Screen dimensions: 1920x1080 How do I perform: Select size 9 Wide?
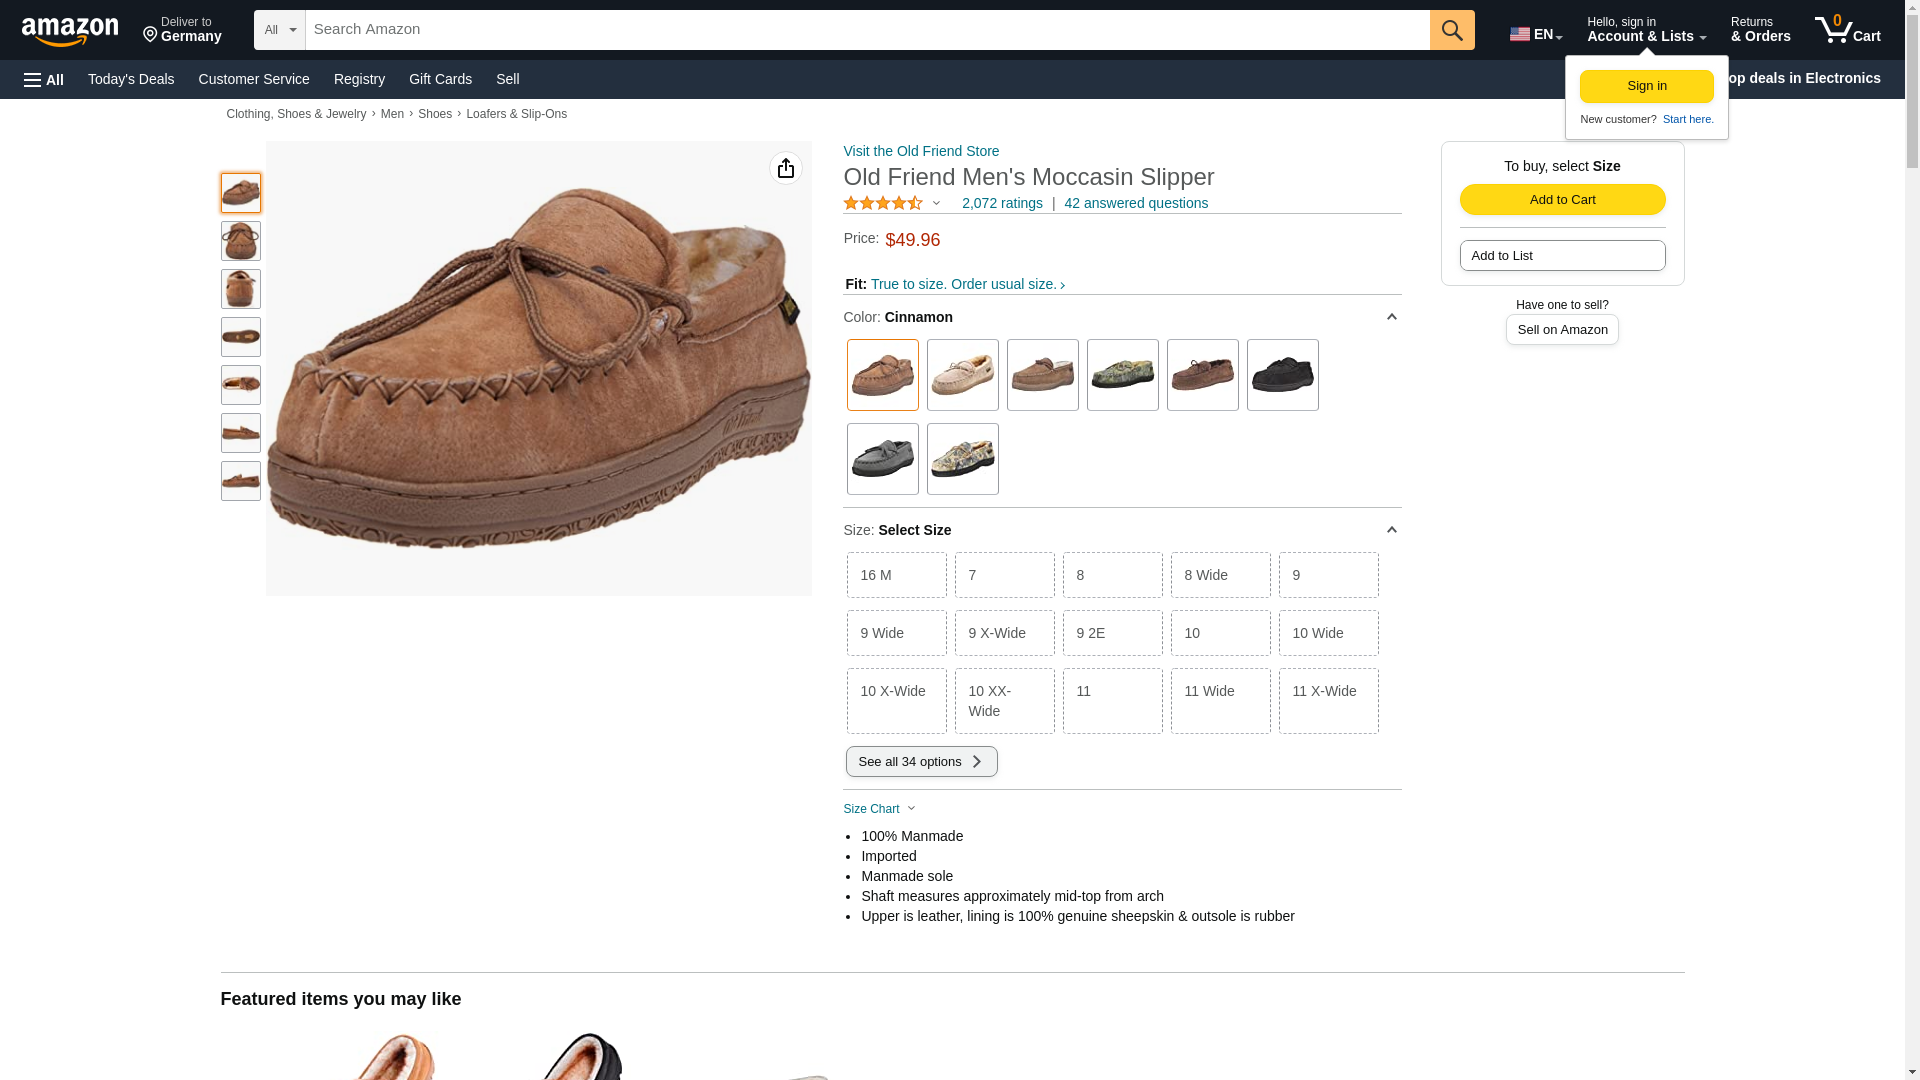896,633
